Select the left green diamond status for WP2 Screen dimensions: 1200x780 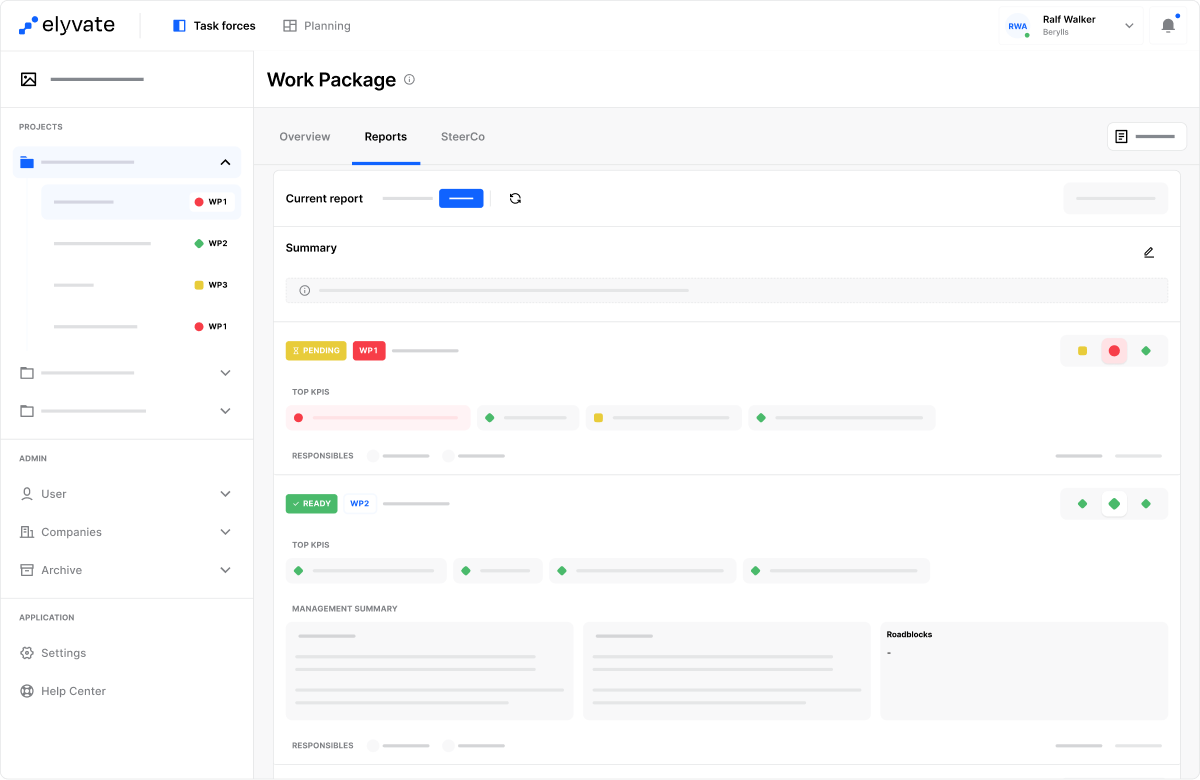click(1082, 504)
